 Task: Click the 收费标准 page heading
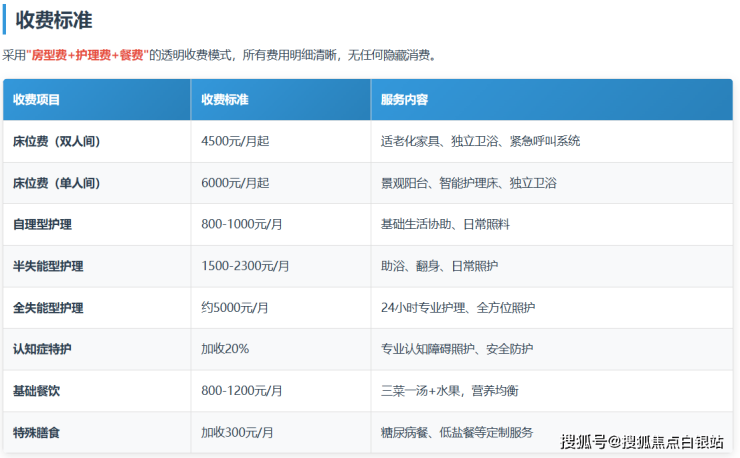[60, 19]
